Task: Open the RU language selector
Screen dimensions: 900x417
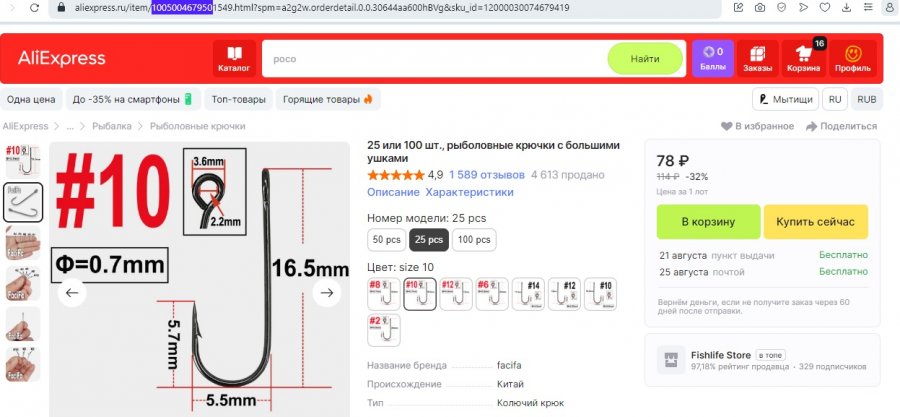Action: [835, 99]
